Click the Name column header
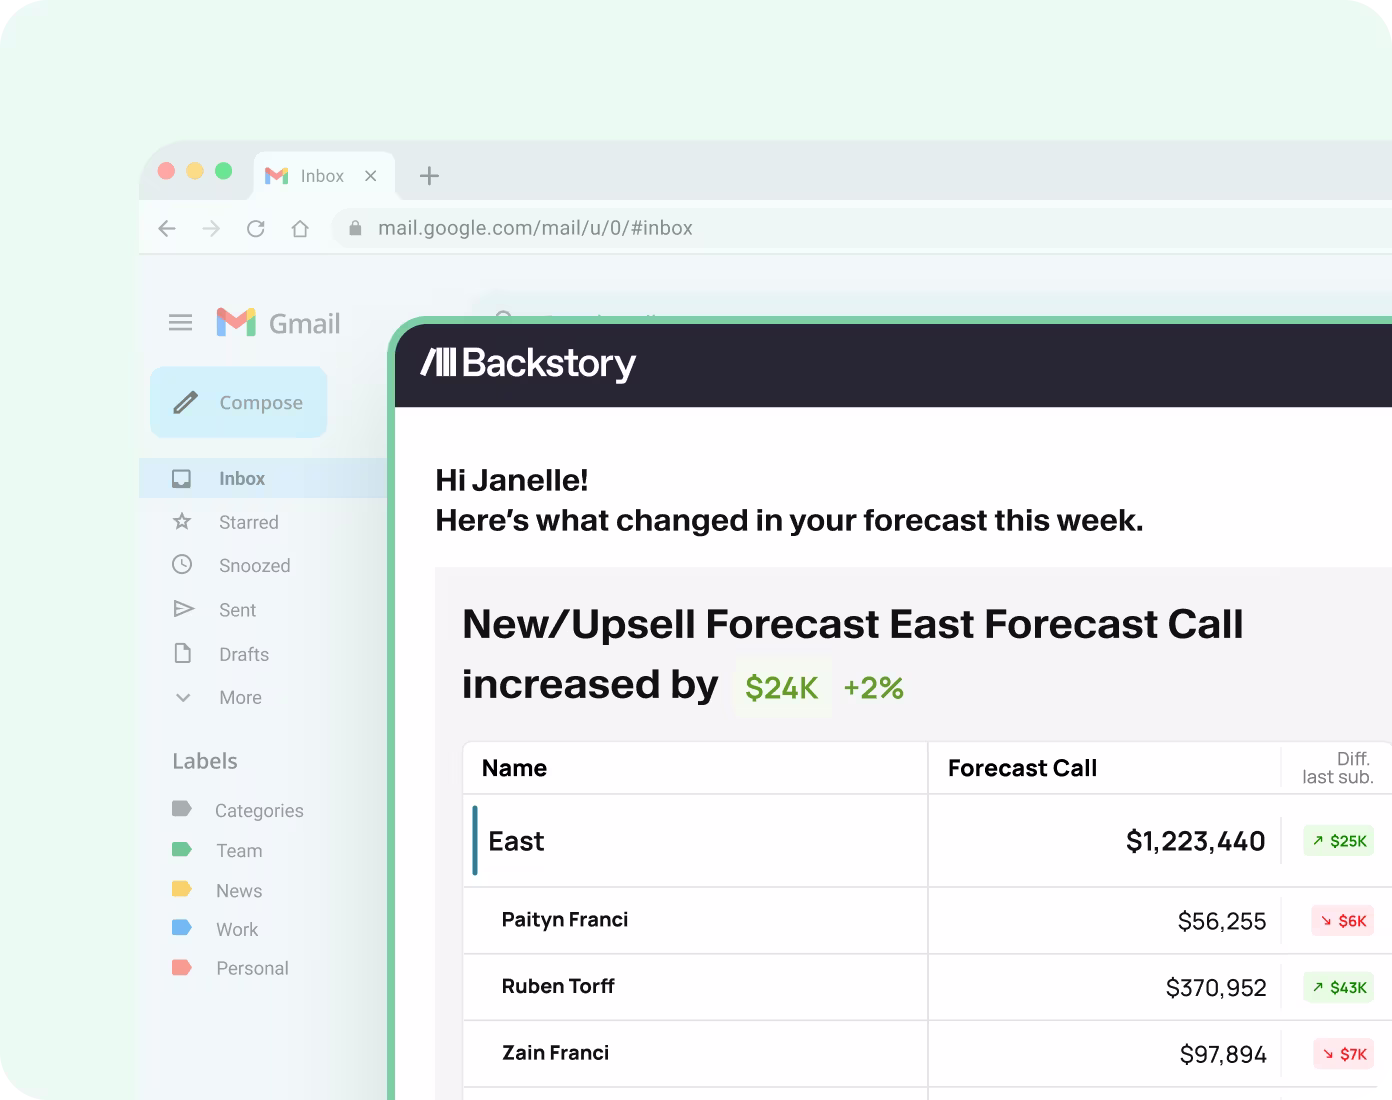Viewport: 1392px width, 1100px height. [x=514, y=768]
